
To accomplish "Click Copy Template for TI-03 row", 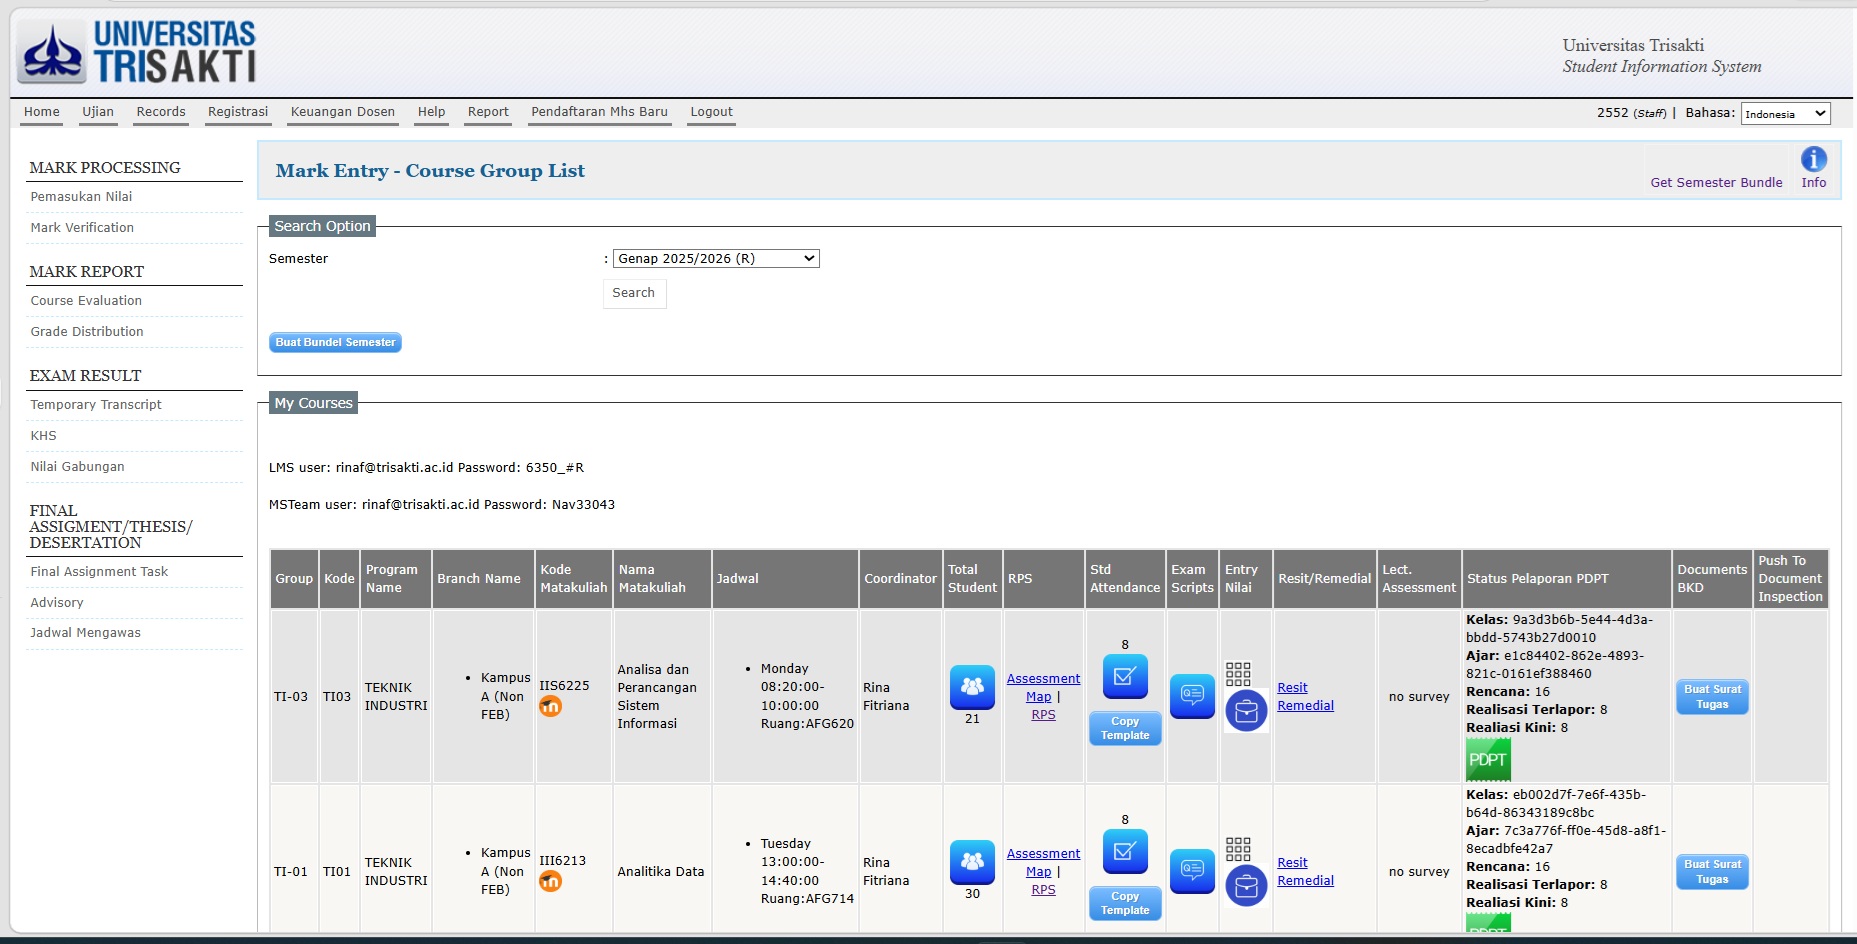I will 1125,728.
